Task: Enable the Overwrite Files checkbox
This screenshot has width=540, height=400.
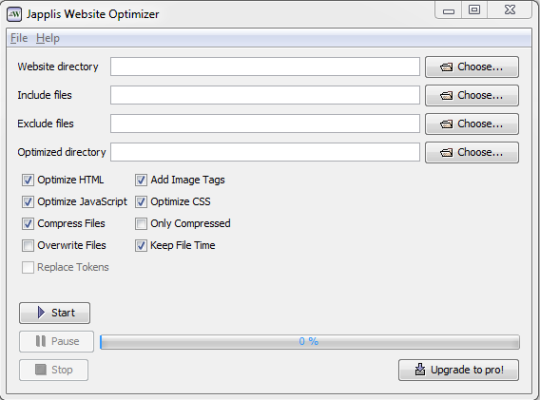Action: 28,245
